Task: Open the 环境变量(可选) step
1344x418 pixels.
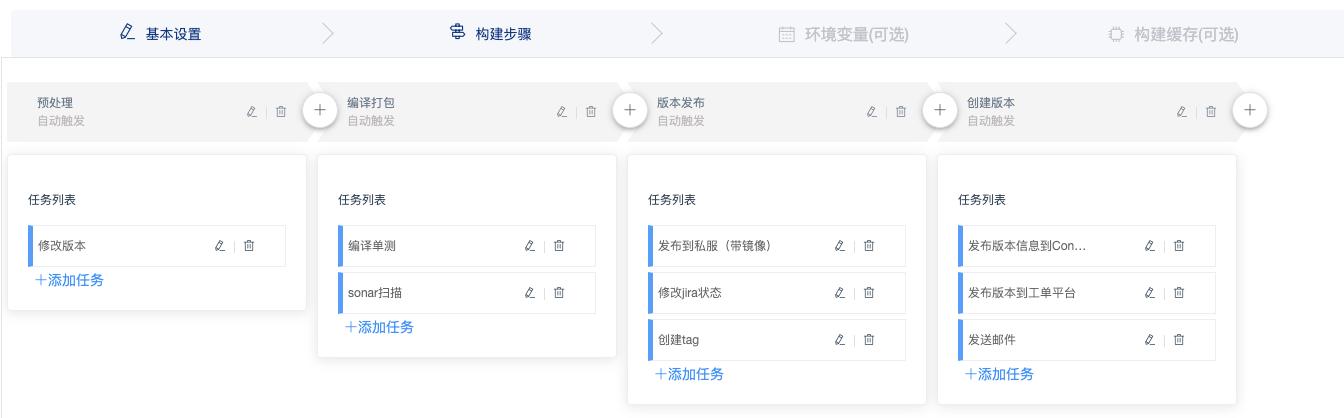Action: click(844, 34)
